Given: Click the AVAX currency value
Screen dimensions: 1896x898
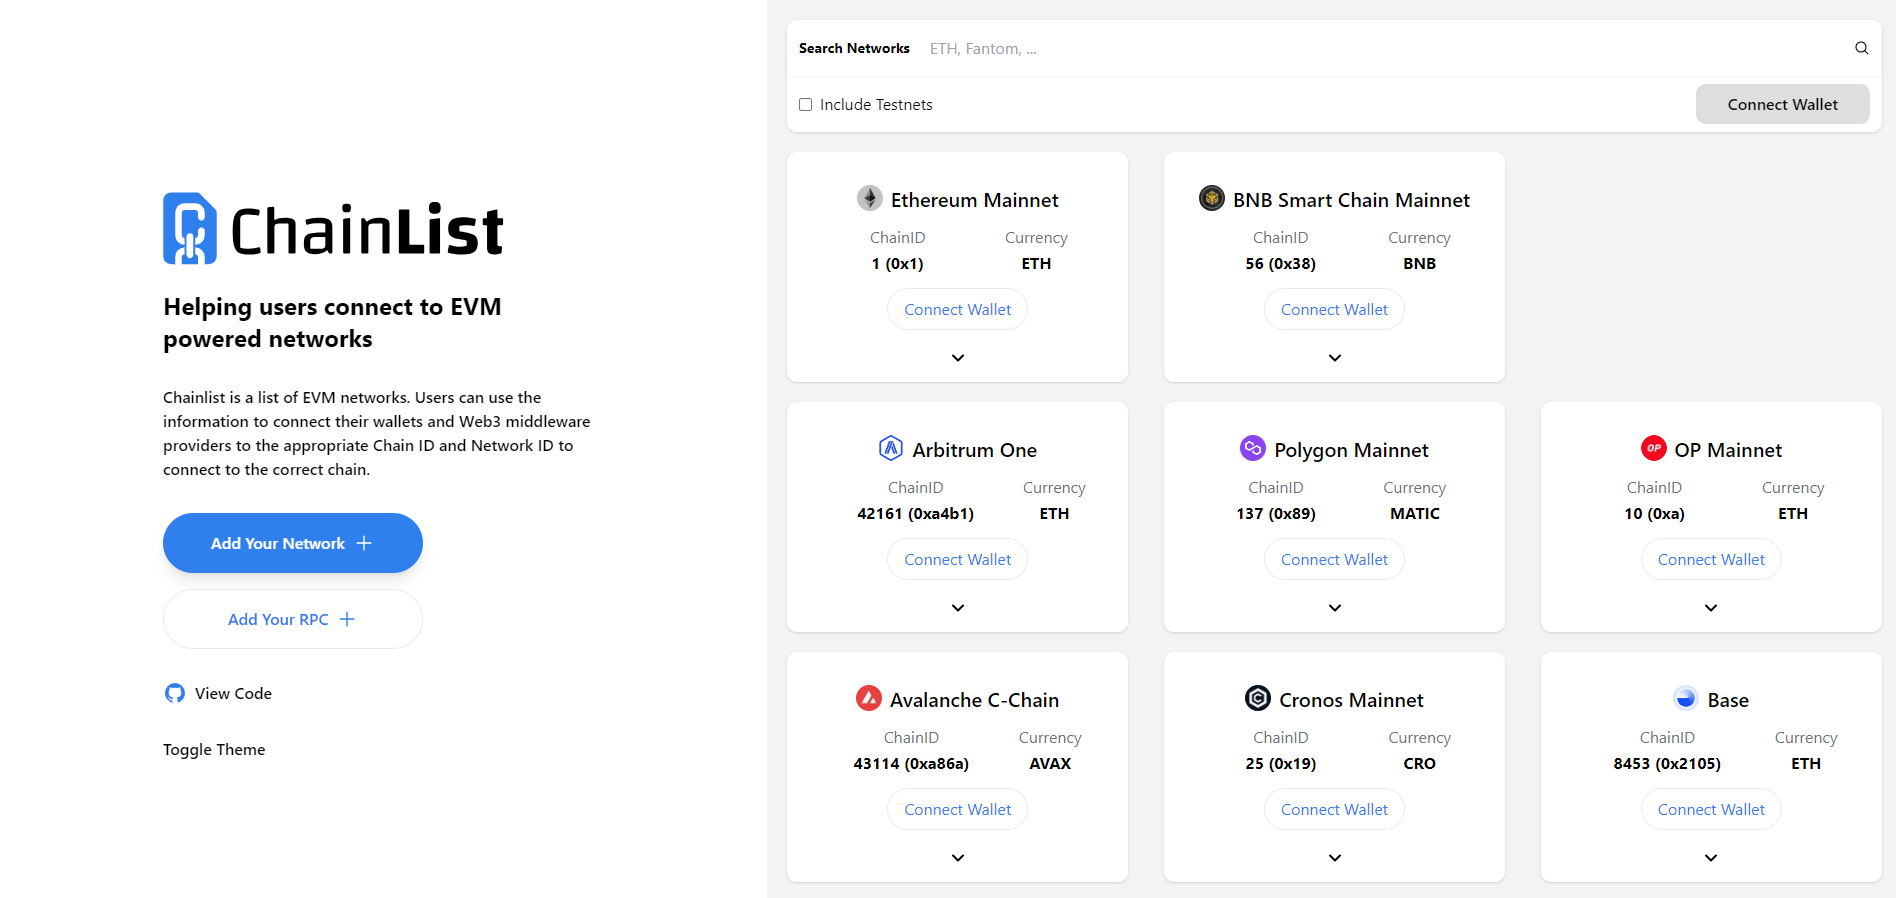Looking at the screenshot, I should pos(1050,764).
